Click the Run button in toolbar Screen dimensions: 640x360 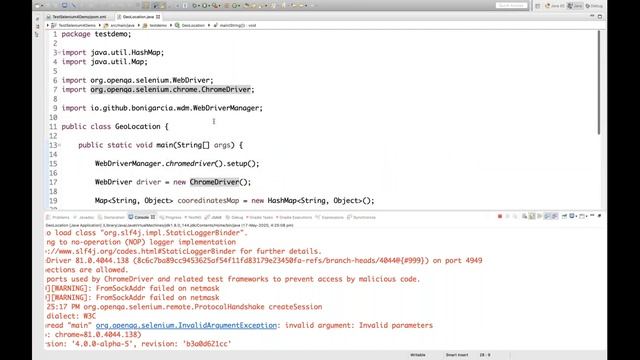(204, 6)
